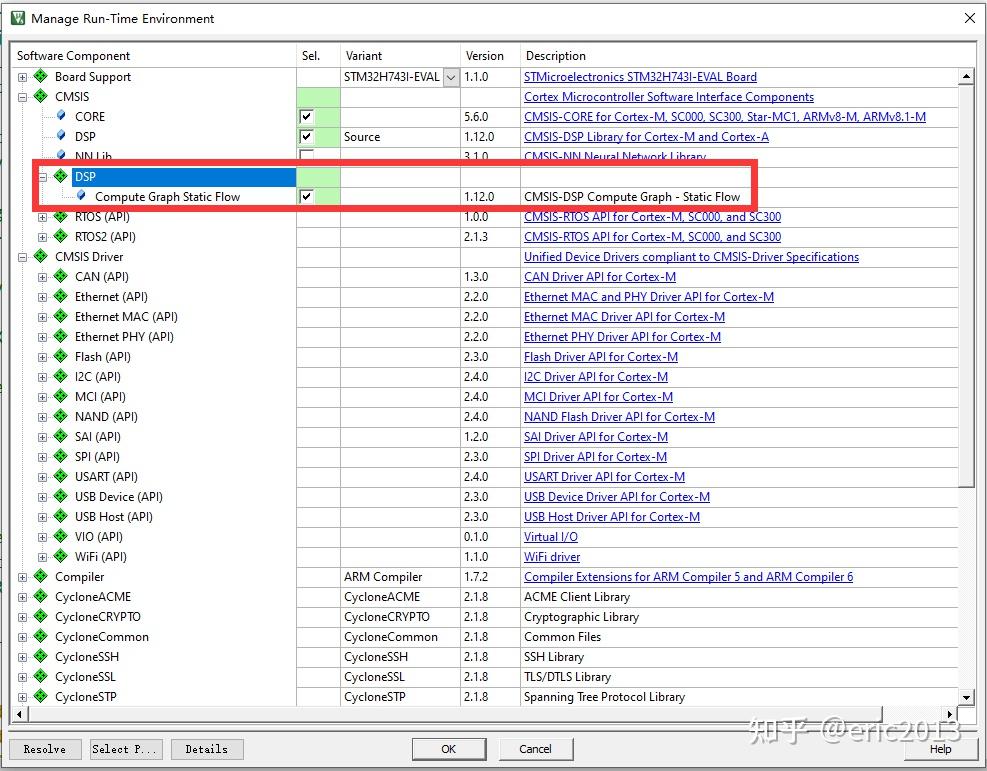Click the Ethernet (API) diamond icon

point(61,296)
